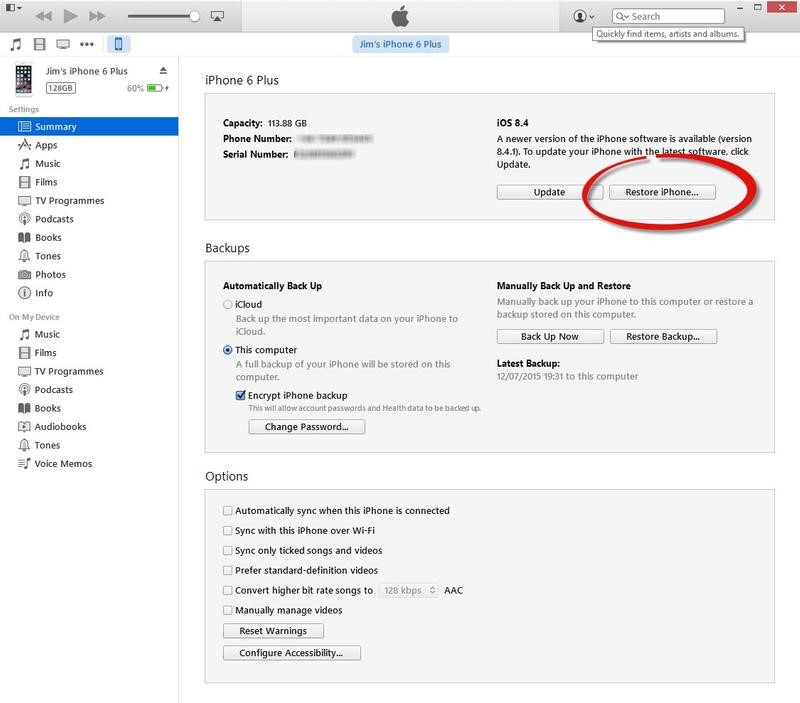Open Music under Settings
Screen dimensions: 800x703
coord(89,164)
